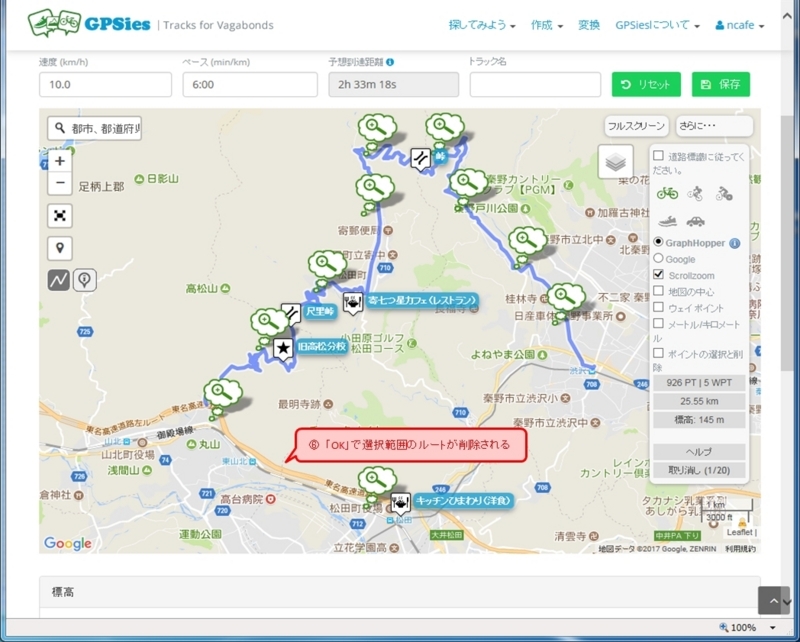Click the info icon next to 予想到達距離
800x642 pixels.
coord(390,62)
